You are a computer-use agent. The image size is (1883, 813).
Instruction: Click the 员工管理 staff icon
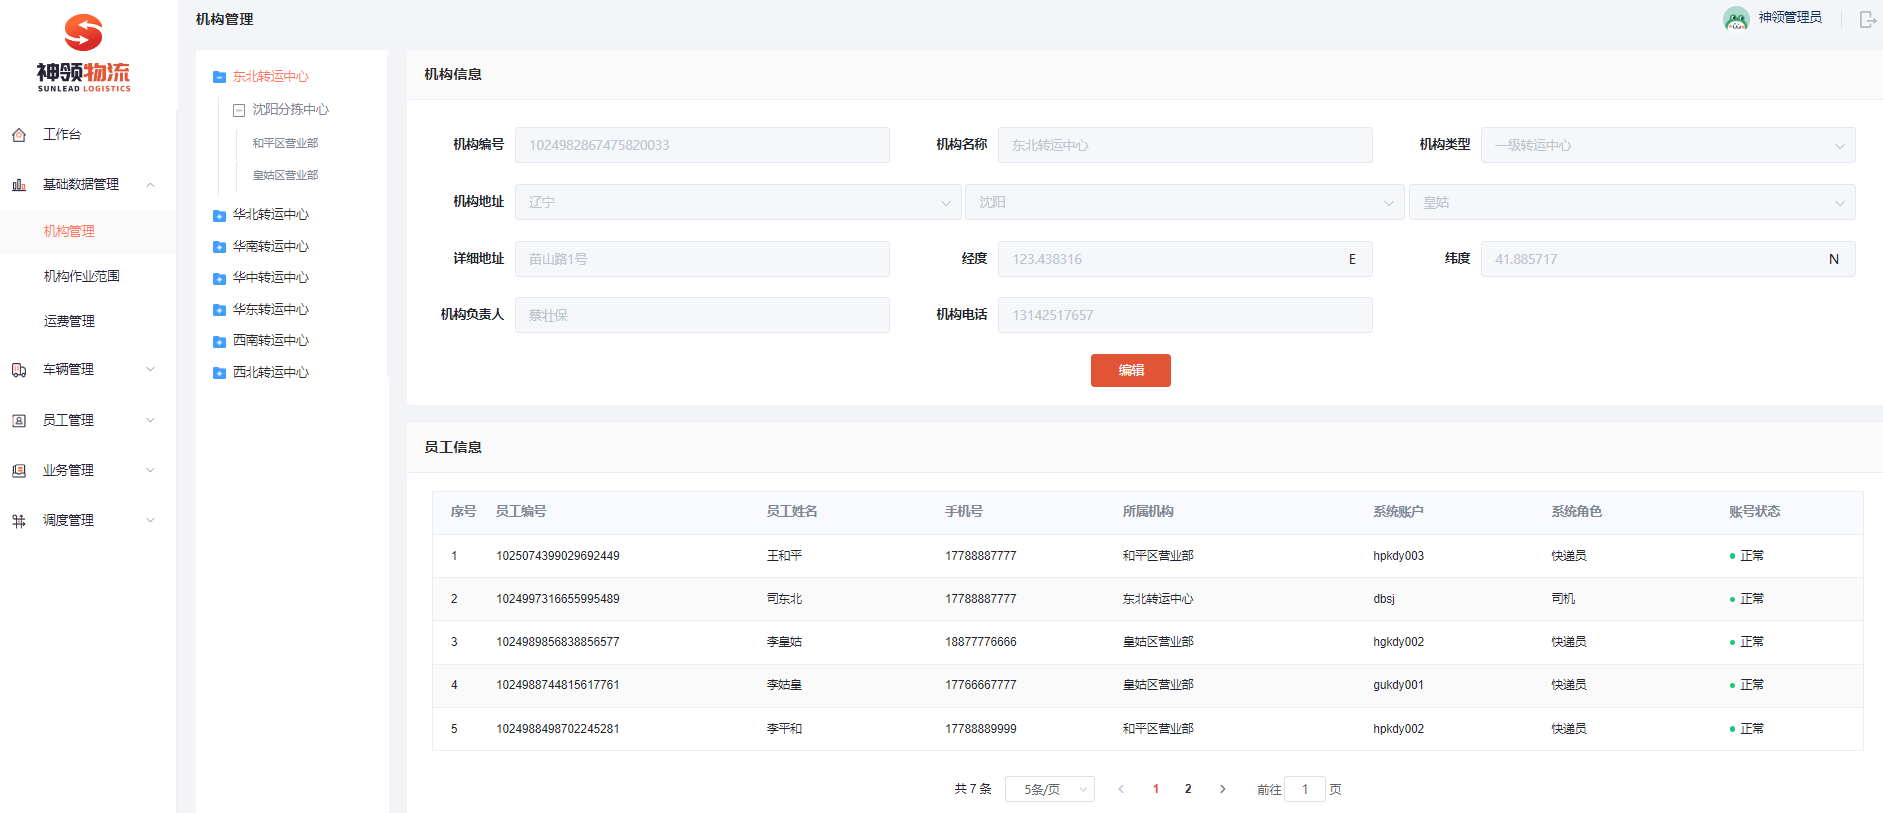(19, 421)
